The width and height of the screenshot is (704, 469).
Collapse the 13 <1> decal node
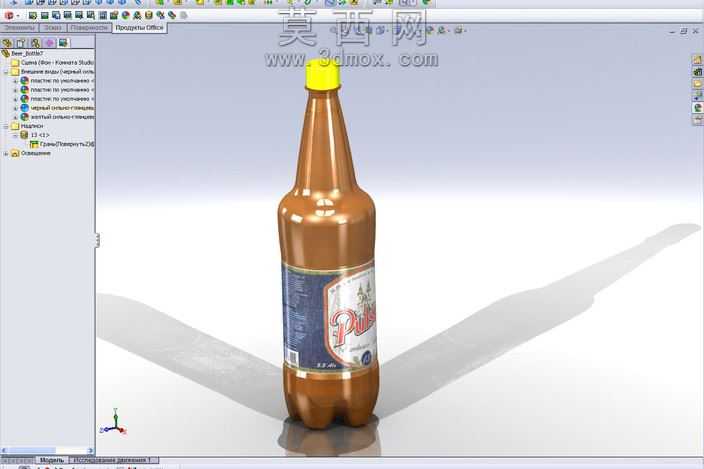[15, 135]
